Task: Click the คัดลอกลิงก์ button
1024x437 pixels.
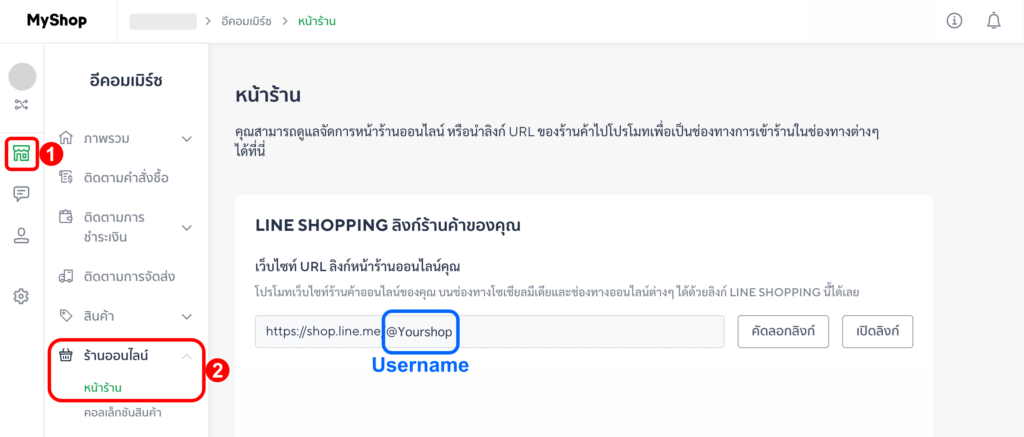Action: click(783, 332)
